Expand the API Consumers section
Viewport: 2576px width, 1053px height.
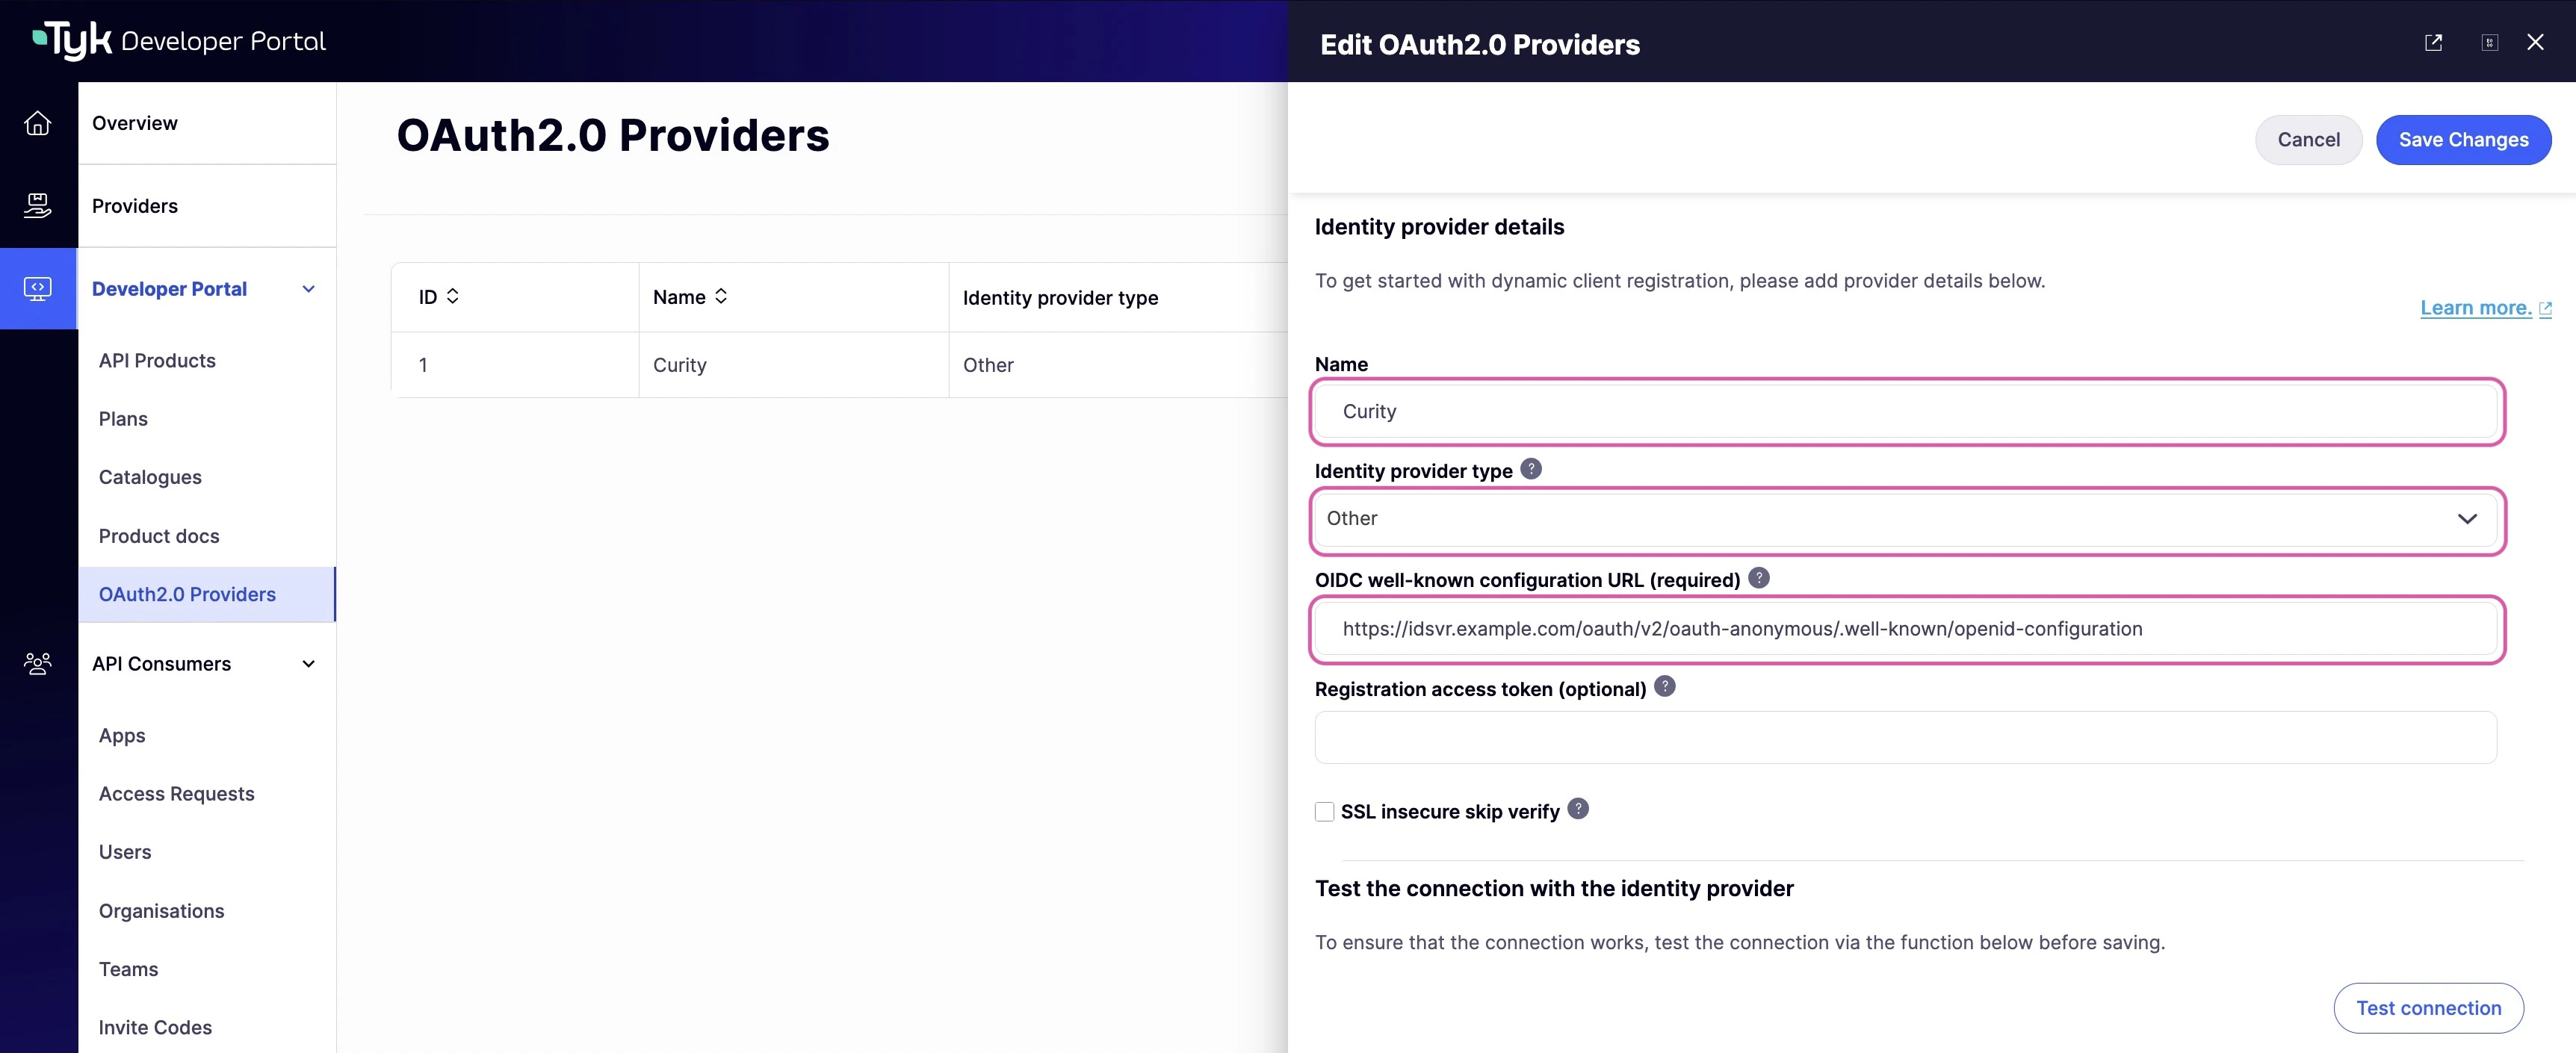tap(308, 663)
